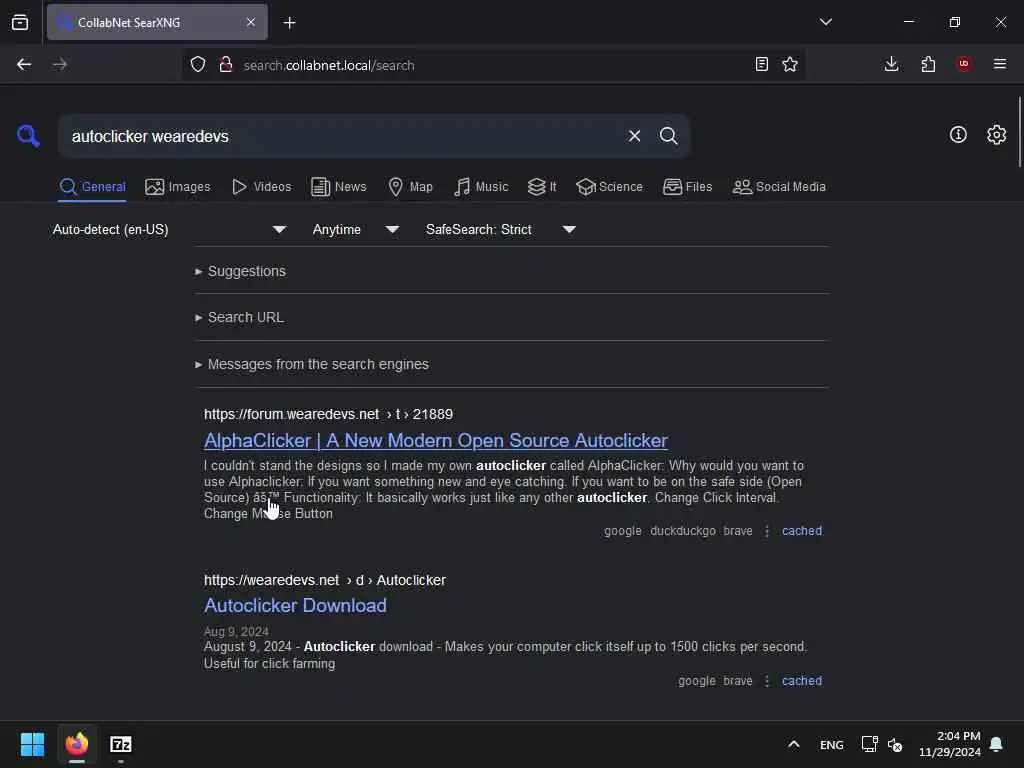Switch to the Files tab
The width and height of the screenshot is (1024, 768).
tap(687, 187)
